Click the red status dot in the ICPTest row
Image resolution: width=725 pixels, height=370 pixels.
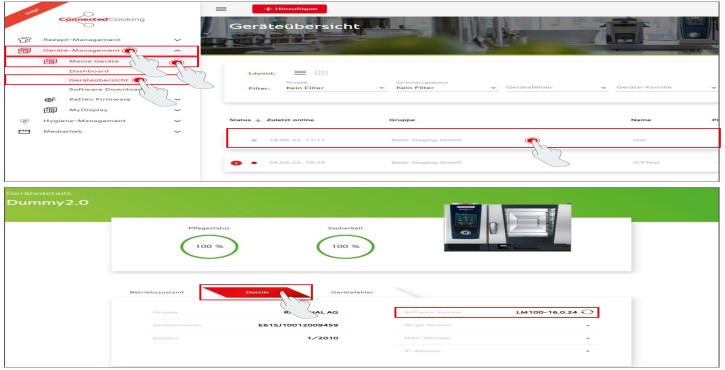[x=254, y=163]
